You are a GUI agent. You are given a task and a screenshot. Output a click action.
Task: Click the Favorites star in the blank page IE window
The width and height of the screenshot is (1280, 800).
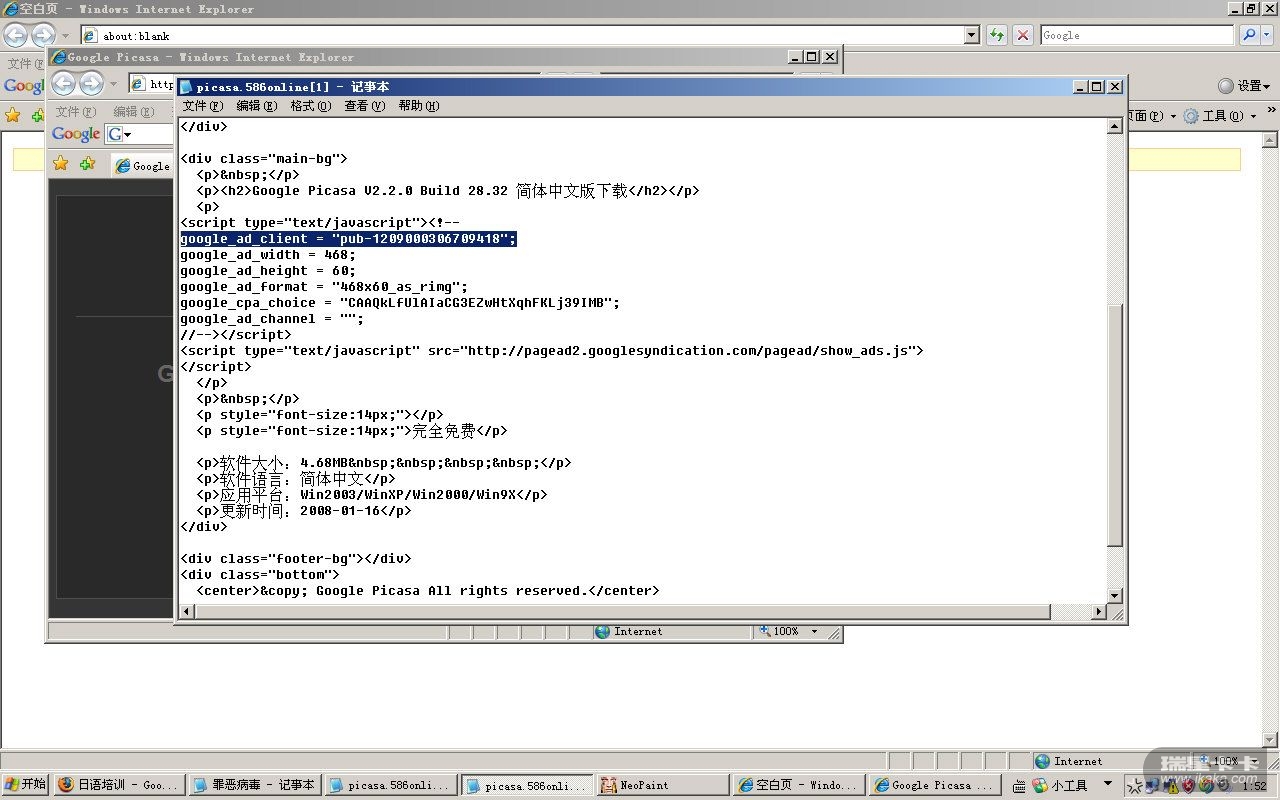tap(13, 115)
